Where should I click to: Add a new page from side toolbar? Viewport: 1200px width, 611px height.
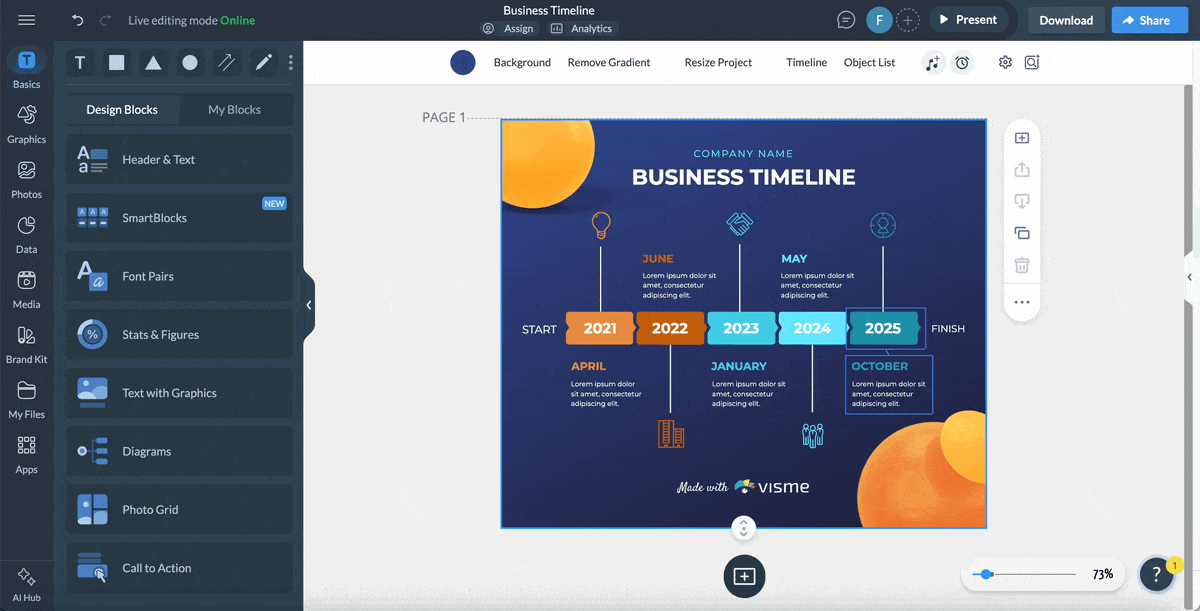click(x=1022, y=138)
